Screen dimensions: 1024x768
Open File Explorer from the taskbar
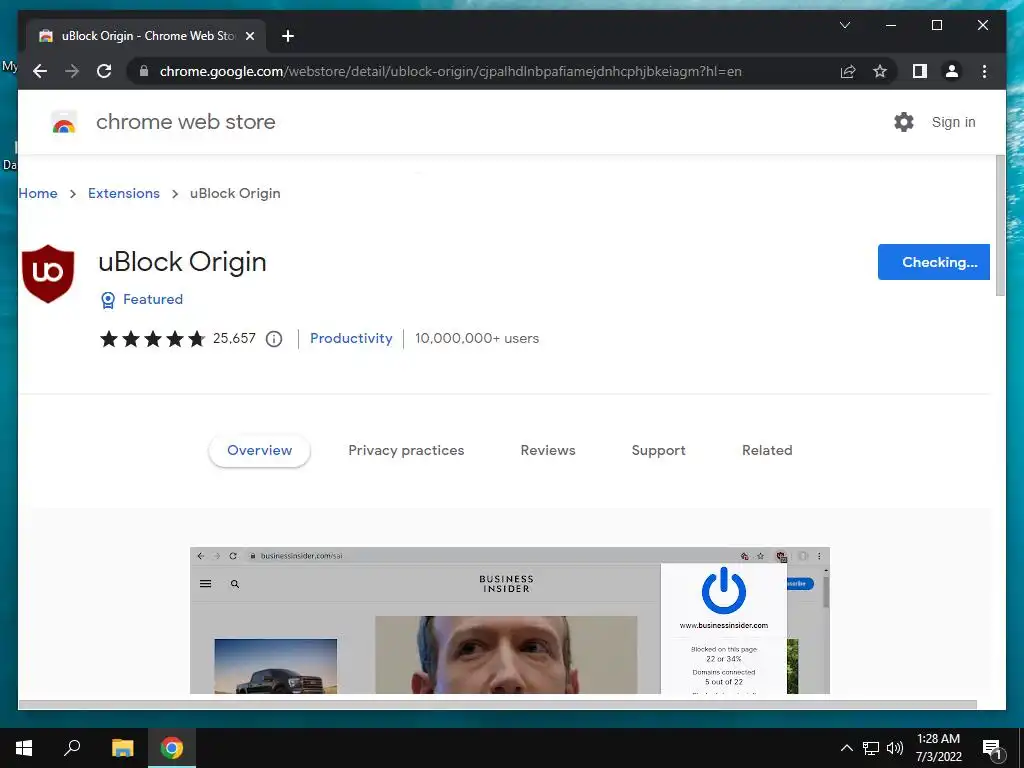(122, 748)
